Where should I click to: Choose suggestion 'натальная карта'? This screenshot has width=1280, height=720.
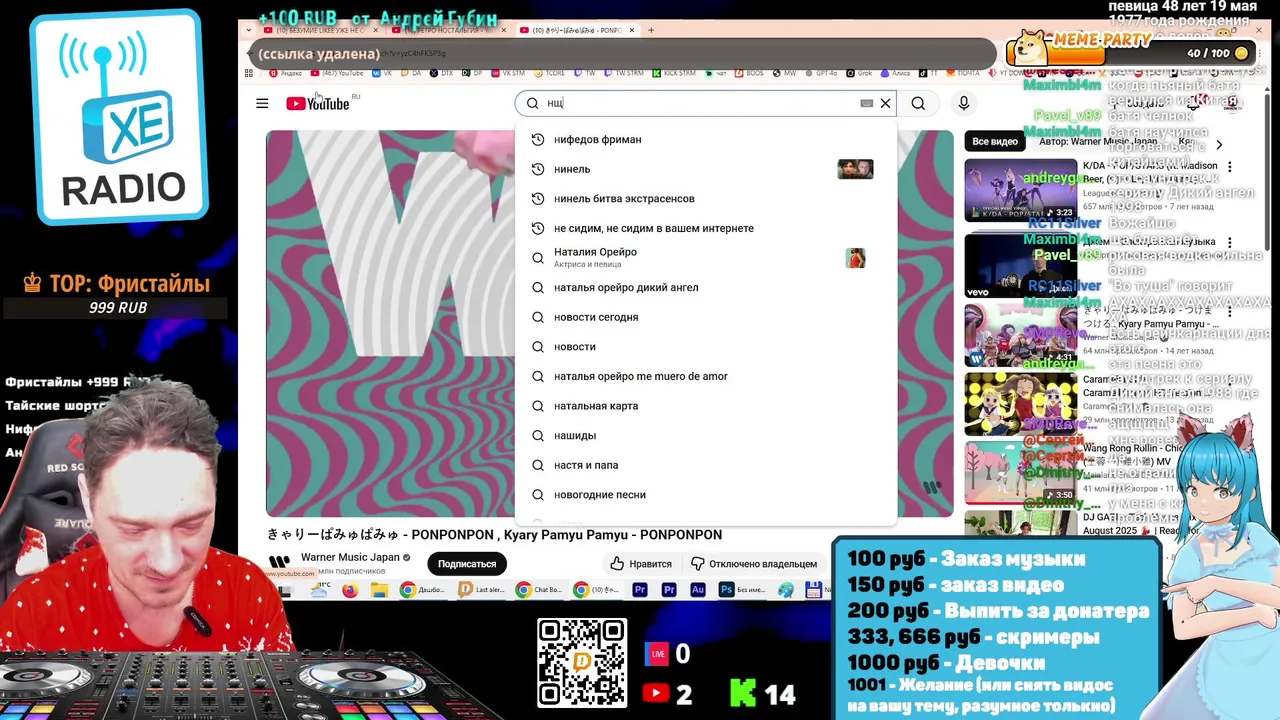click(706, 406)
